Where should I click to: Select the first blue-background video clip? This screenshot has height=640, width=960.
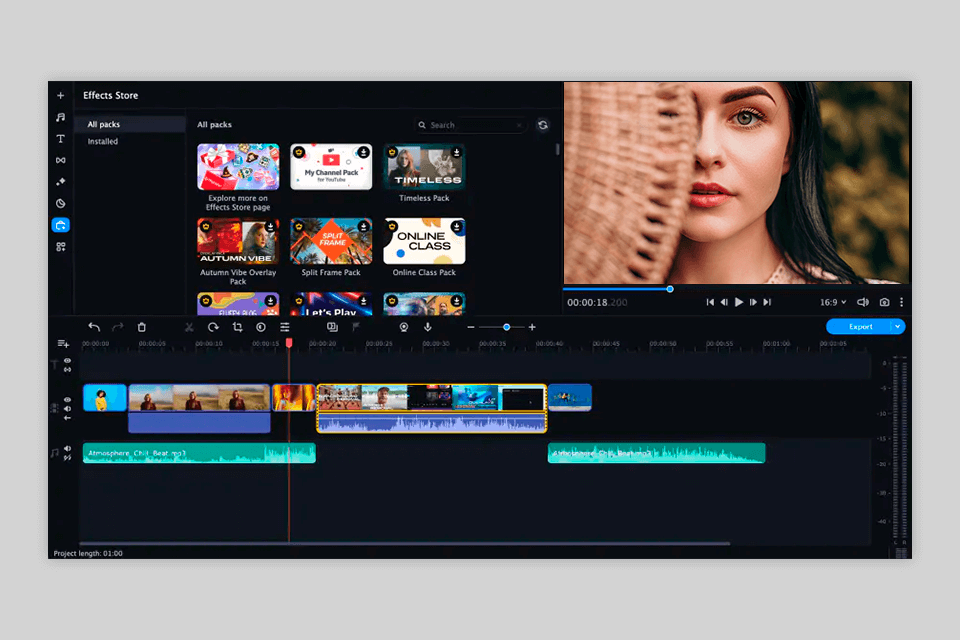(105, 397)
